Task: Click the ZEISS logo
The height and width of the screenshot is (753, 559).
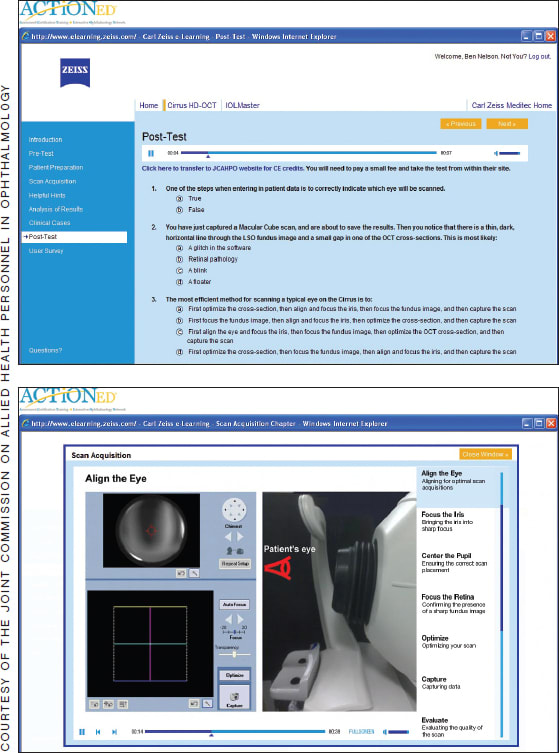Action: coord(75,73)
